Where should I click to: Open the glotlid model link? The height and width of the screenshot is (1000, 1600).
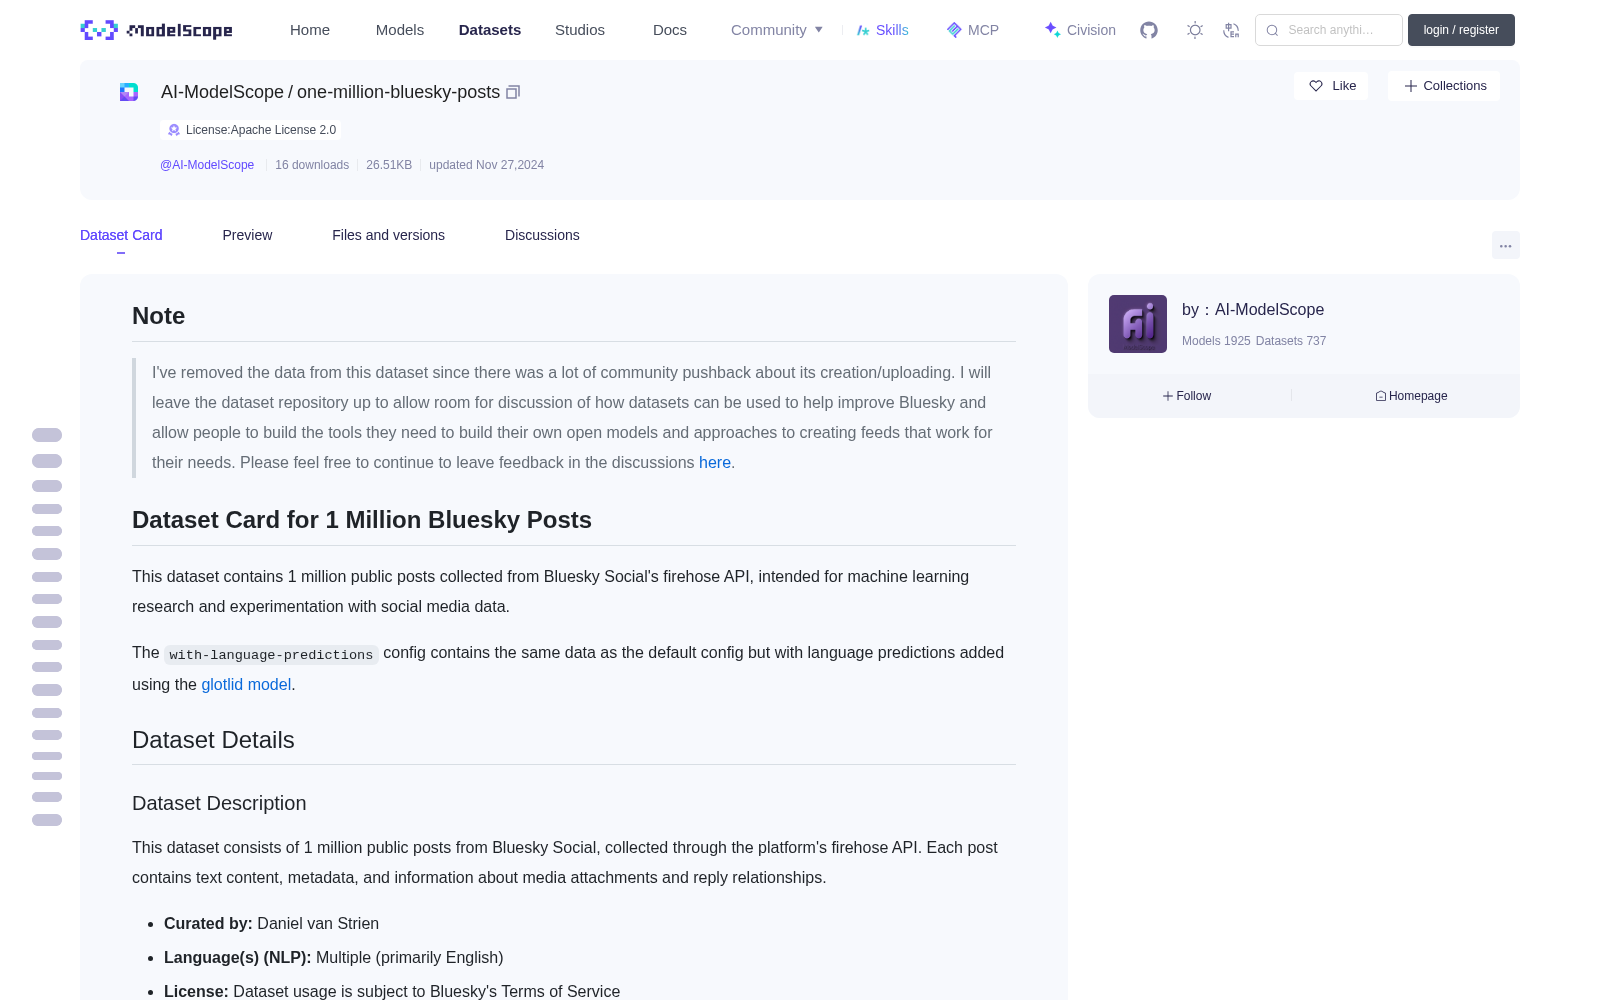[246, 684]
